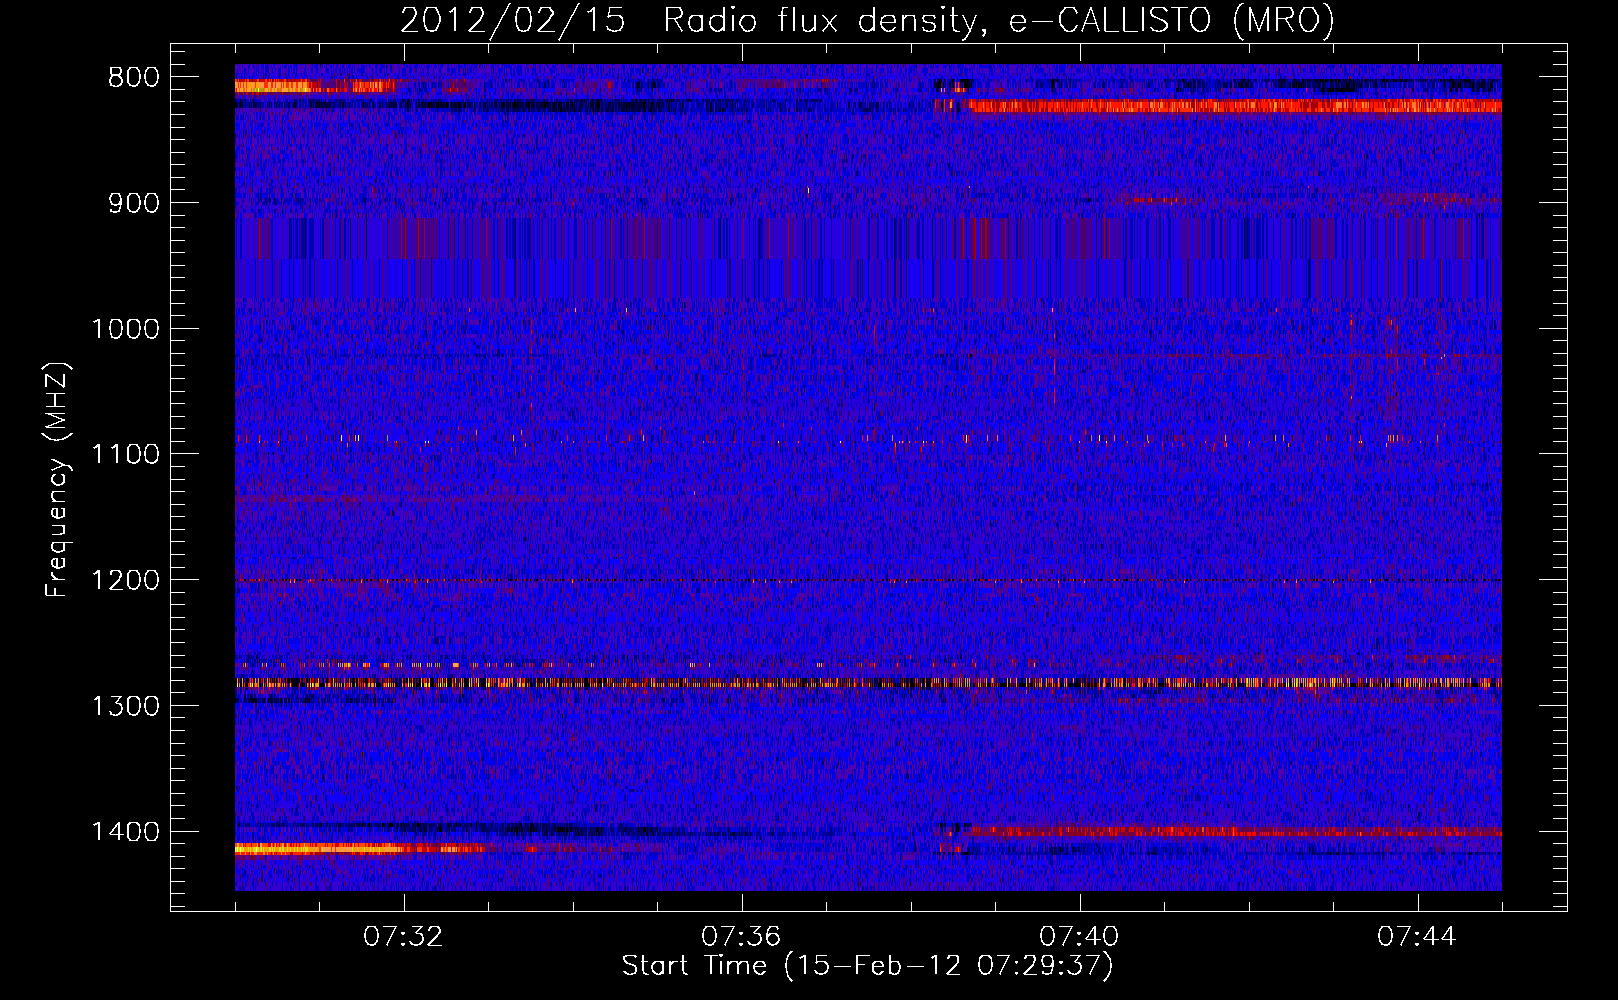Select the '1200' frequency axis label
The height and width of the screenshot is (1000, 1618).
126,580
